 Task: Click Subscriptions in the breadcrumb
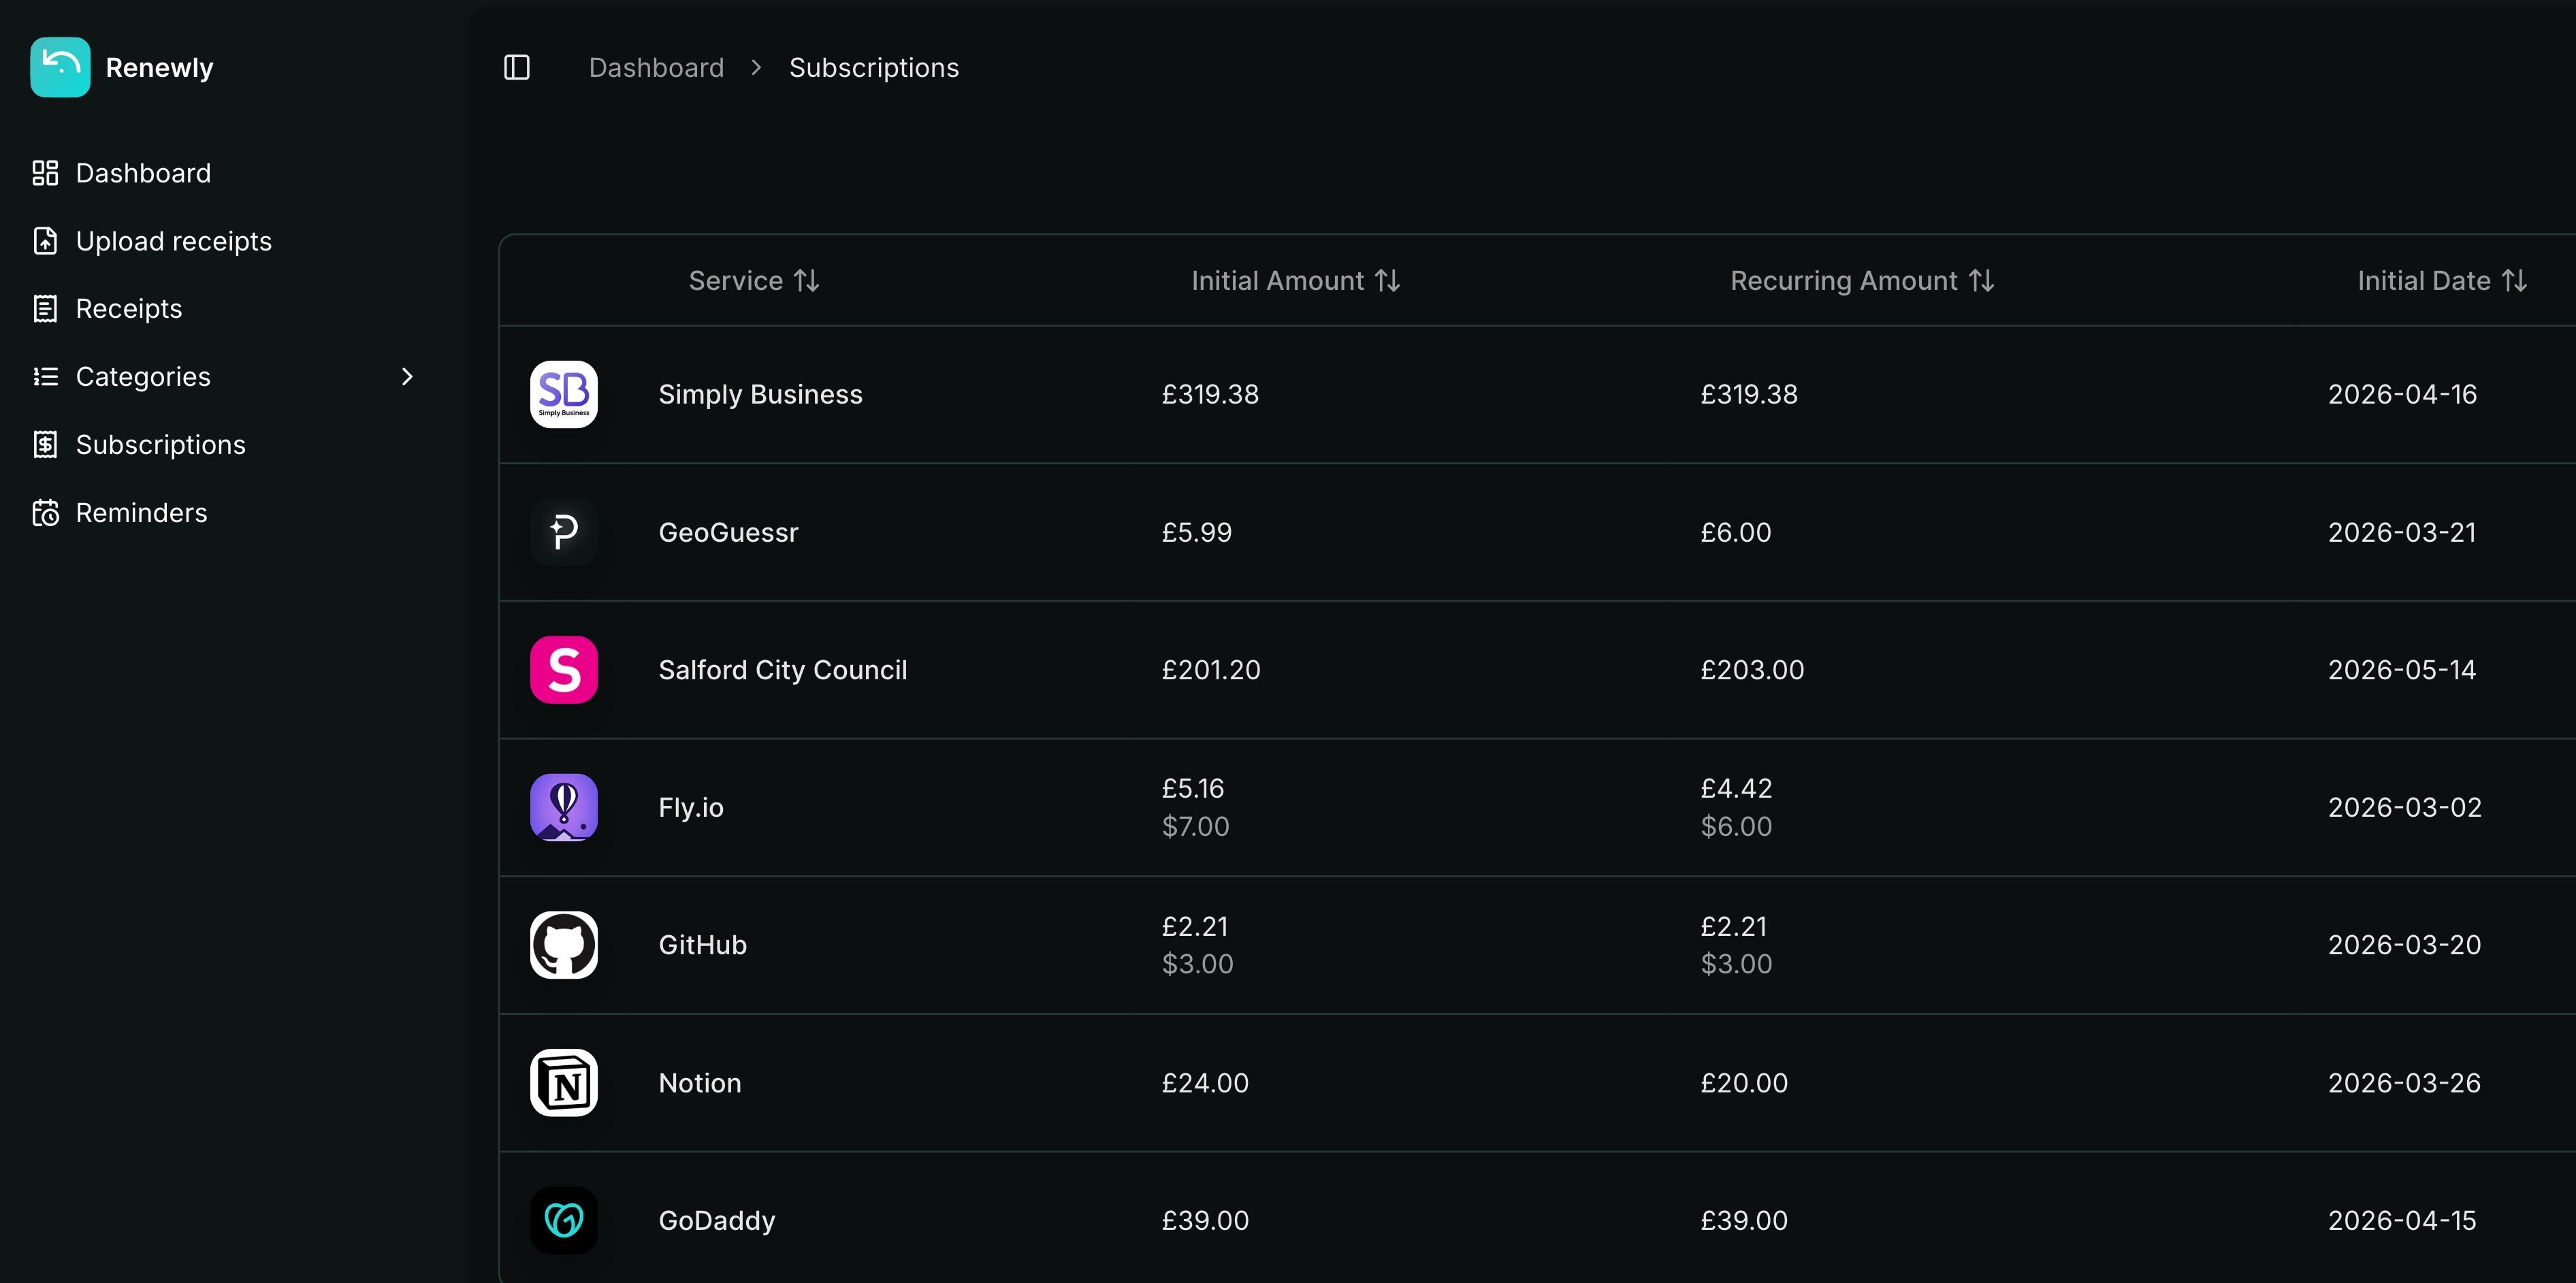pos(874,67)
